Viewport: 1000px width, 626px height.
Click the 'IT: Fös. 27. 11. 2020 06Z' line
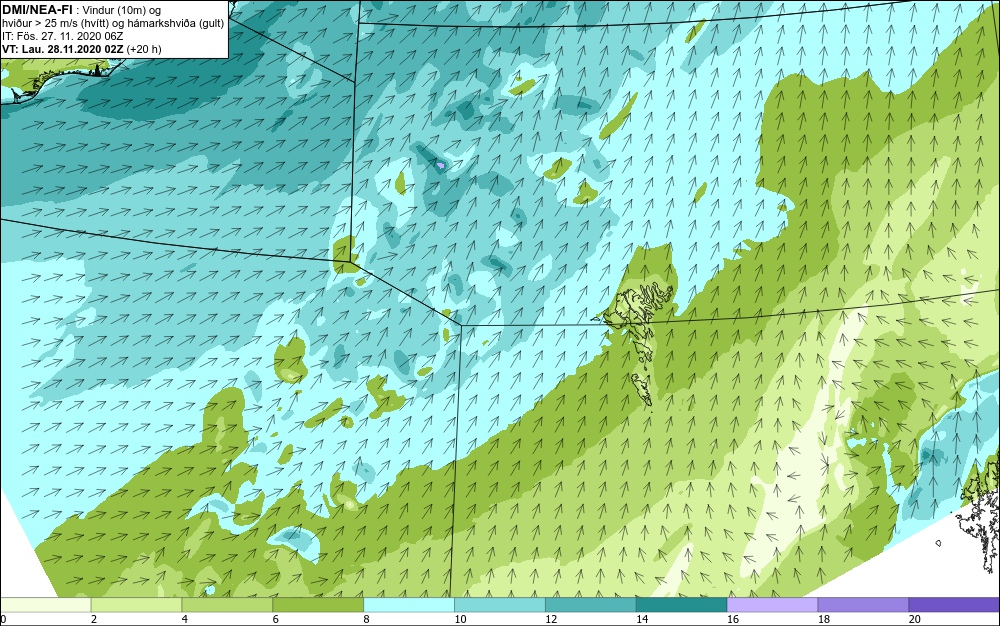click(62, 36)
